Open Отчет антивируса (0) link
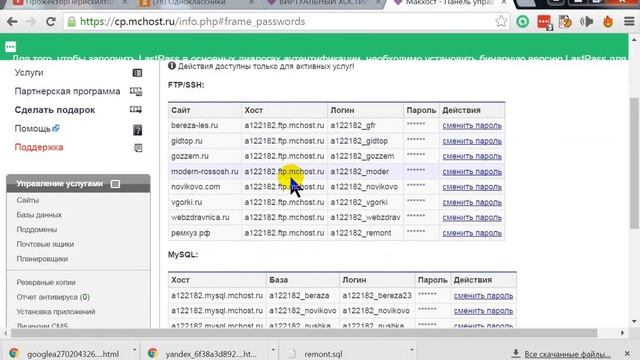 [53, 297]
